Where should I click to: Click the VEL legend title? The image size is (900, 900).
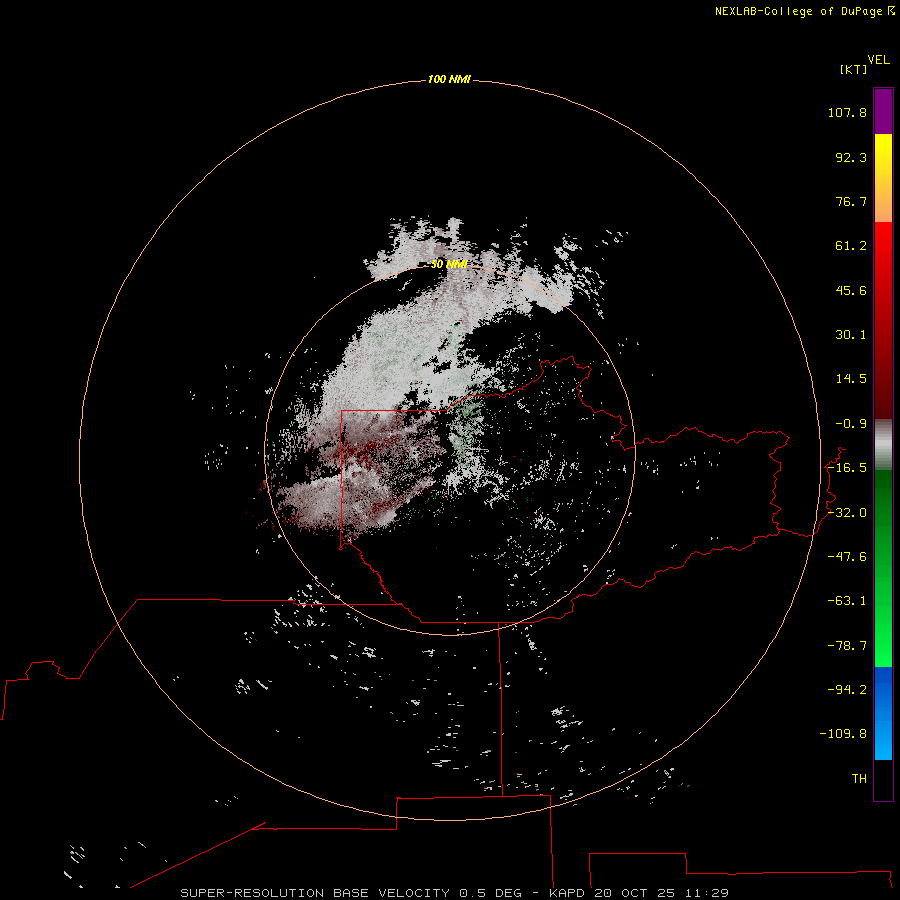879,60
